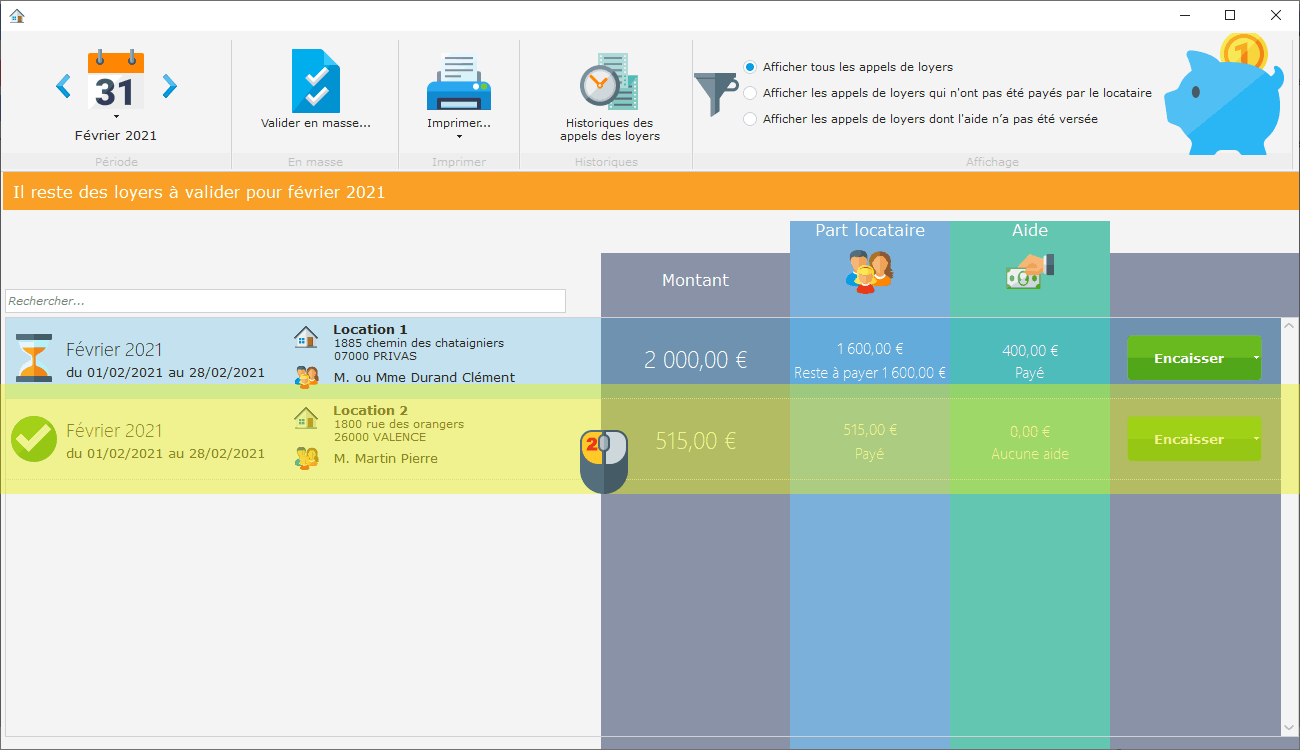Select Afficher tous les appels de loyers

(x=750, y=67)
